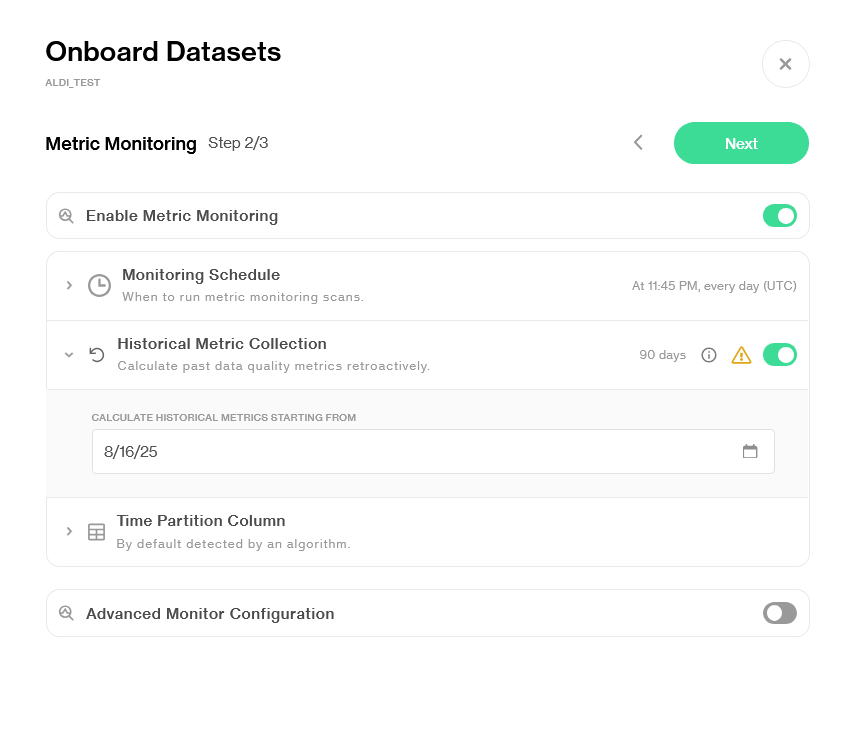Click the clock icon for Monitoring Schedule

pyautogui.click(x=99, y=285)
